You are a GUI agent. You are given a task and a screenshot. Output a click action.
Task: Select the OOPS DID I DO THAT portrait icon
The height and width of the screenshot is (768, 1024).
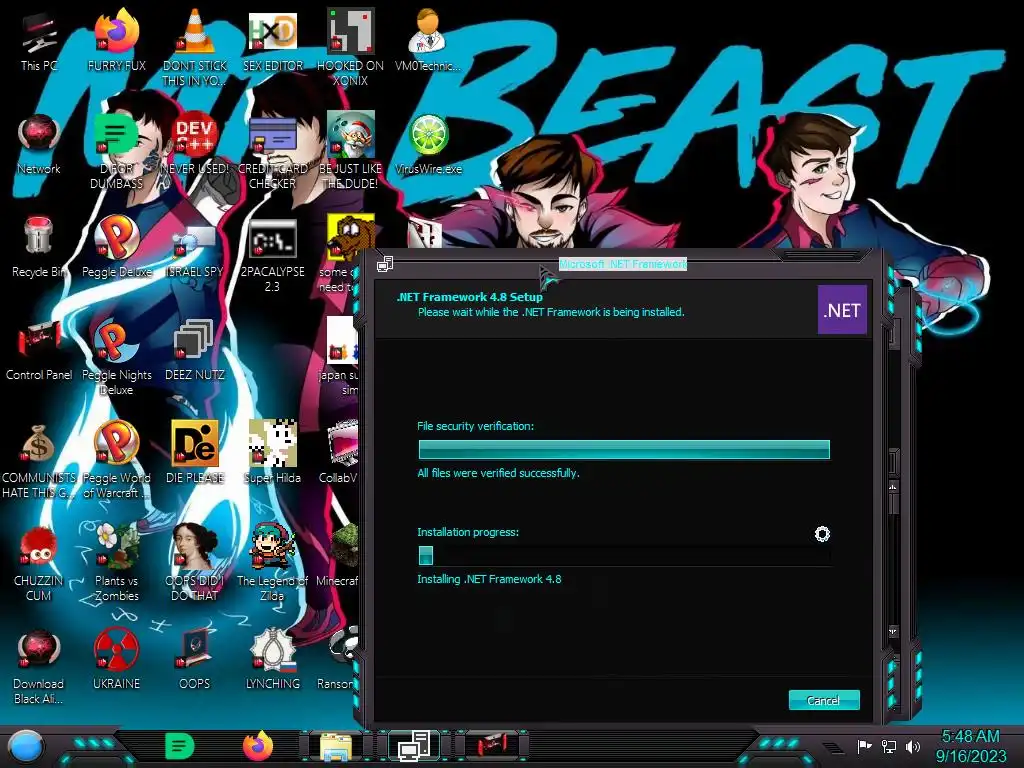click(x=194, y=546)
